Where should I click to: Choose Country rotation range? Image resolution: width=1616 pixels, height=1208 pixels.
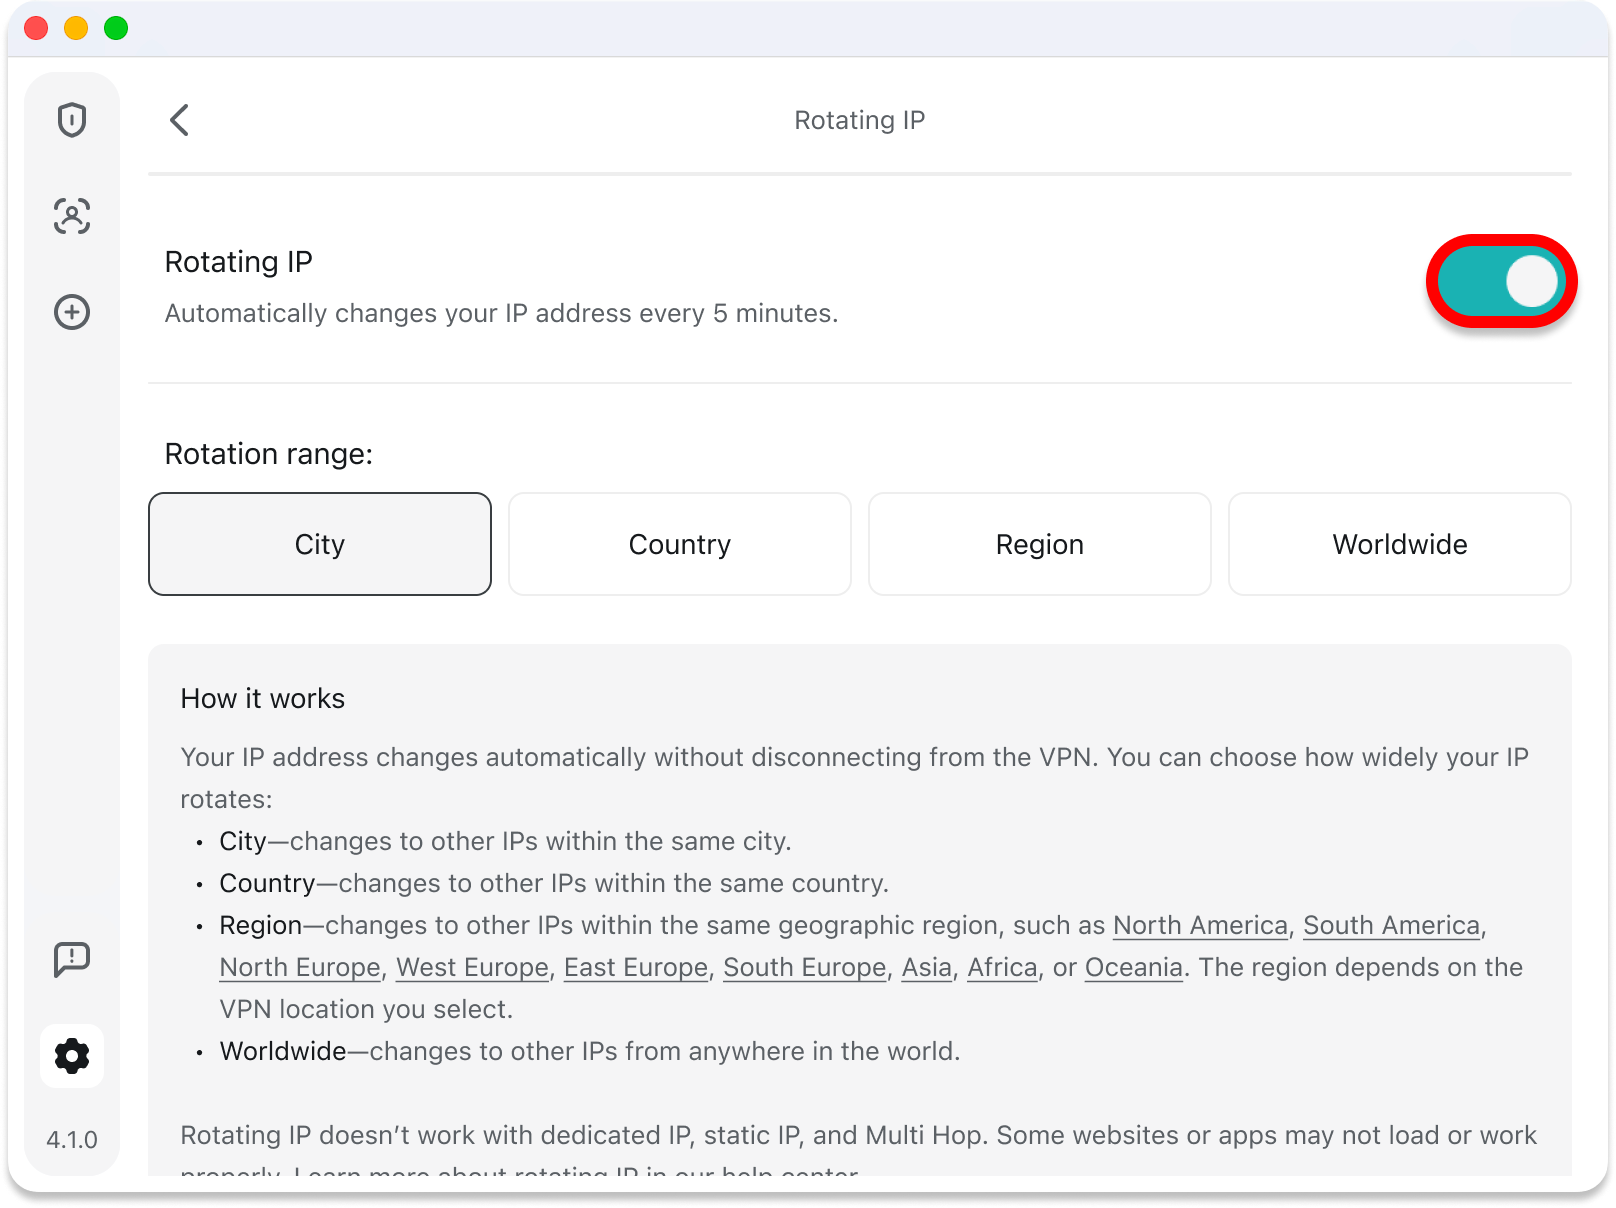pyautogui.click(x=680, y=544)
